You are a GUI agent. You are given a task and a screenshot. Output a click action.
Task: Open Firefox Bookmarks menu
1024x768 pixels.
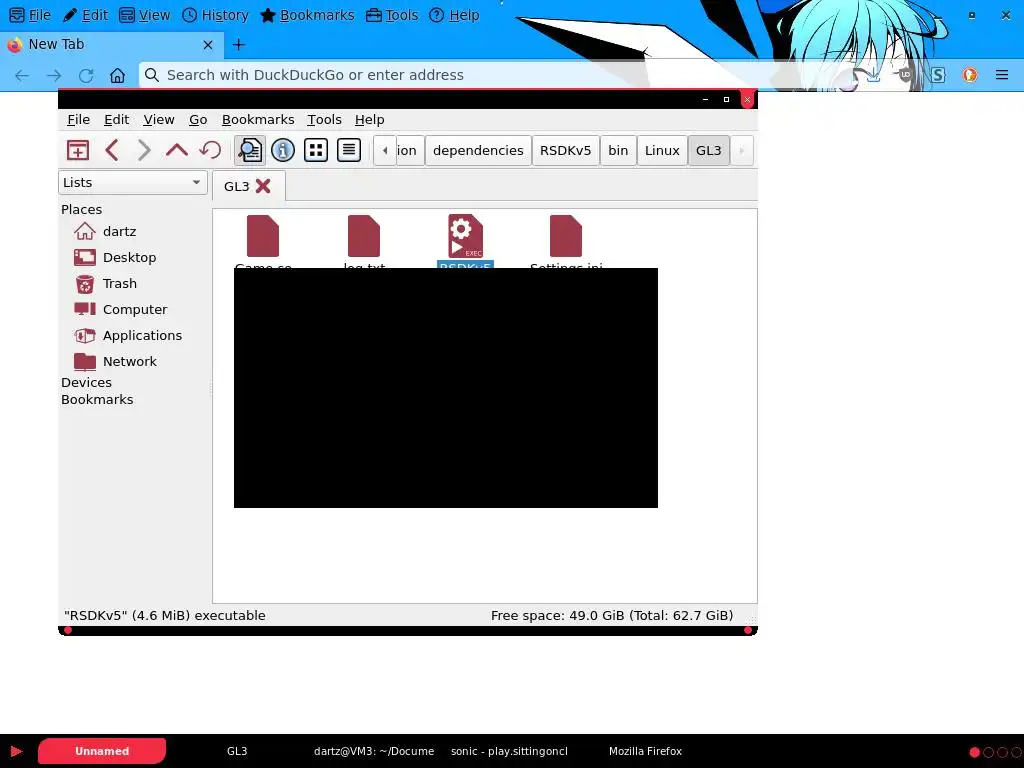click(x=307, y=15)
